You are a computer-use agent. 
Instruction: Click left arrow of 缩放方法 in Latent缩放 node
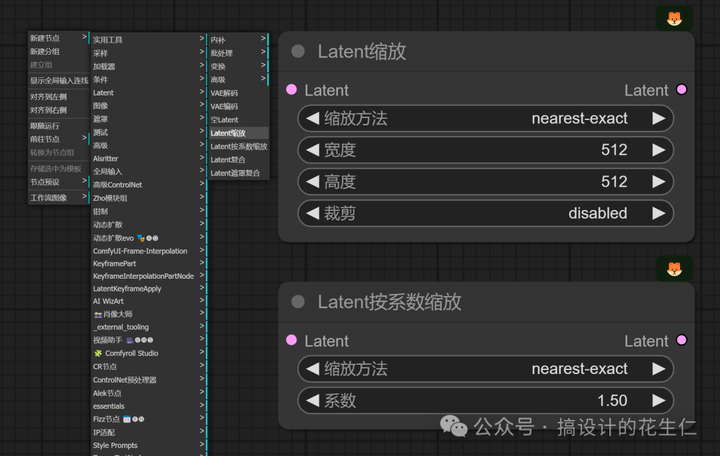[x=313, y=118]
